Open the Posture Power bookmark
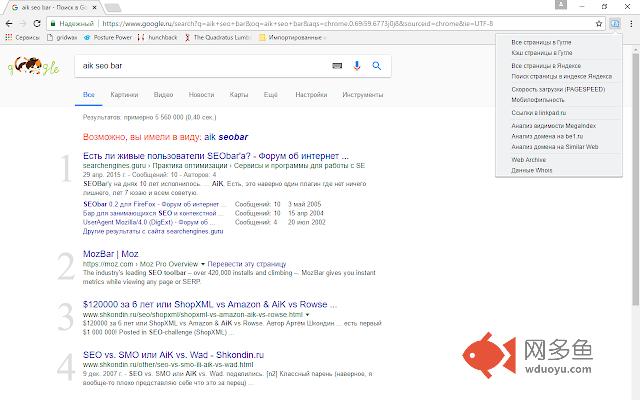Viewport: 640px width, 400px height. click(108, 38)
